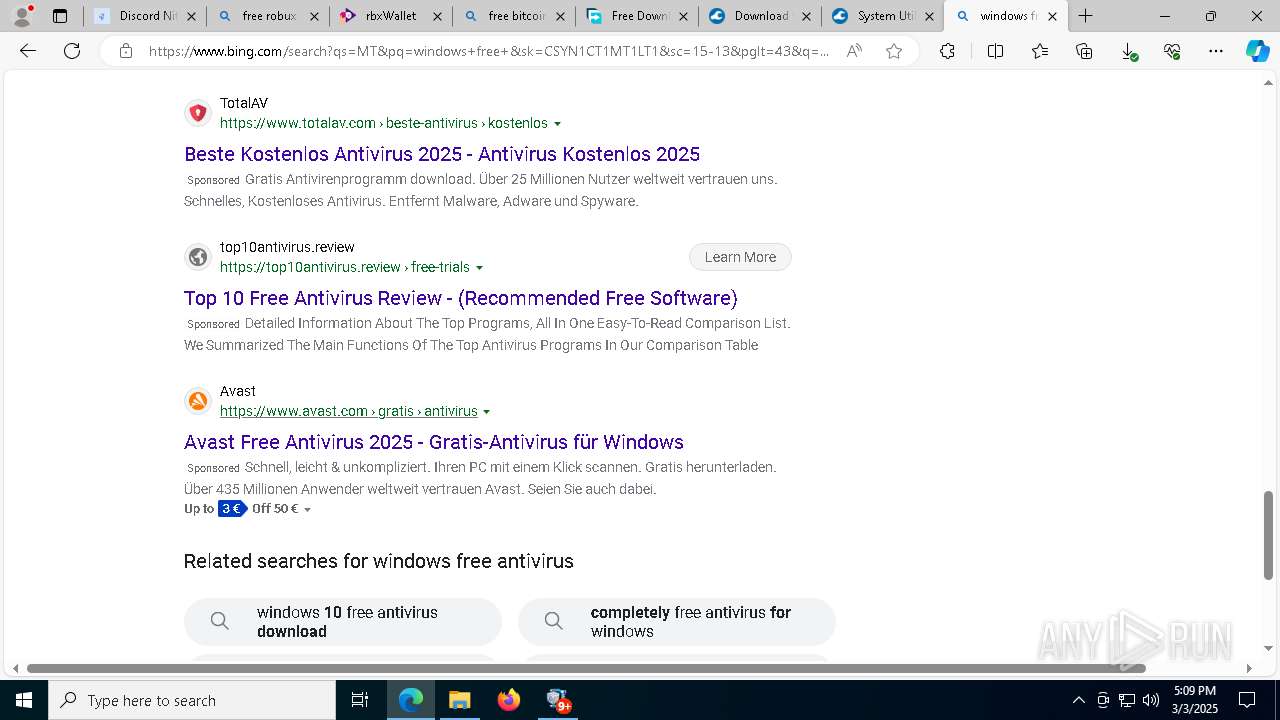The width and height of the screenshot is (1280, 720).
Task: Click the horizontal scrollbar right arrow
Action: 1248,668
